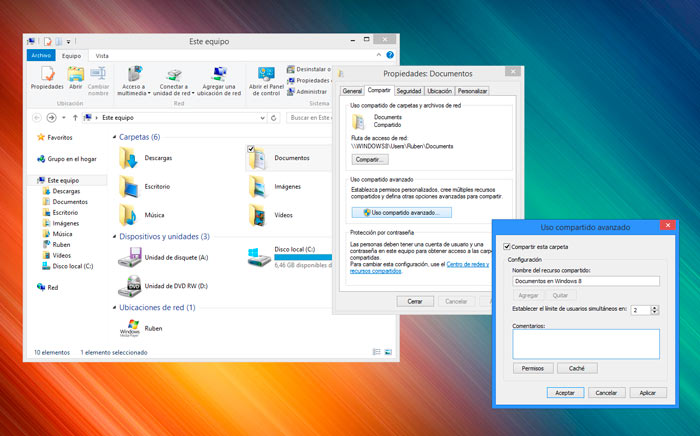The image size is (700, 436).
Task: Click the Caché button
Action: click(577, 368)
